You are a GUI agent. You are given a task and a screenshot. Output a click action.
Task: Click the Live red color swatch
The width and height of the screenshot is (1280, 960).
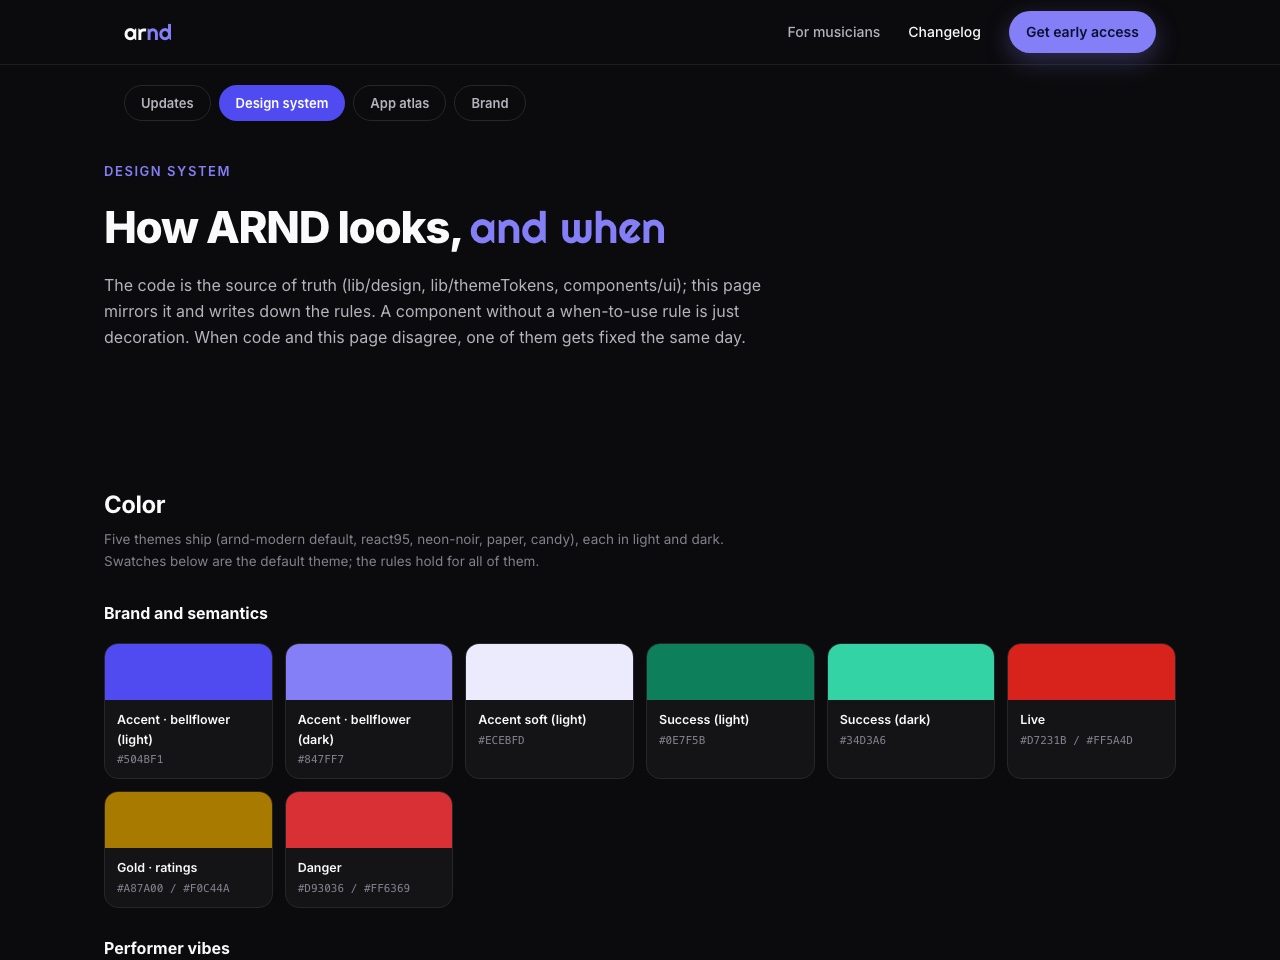[1091, 672]
